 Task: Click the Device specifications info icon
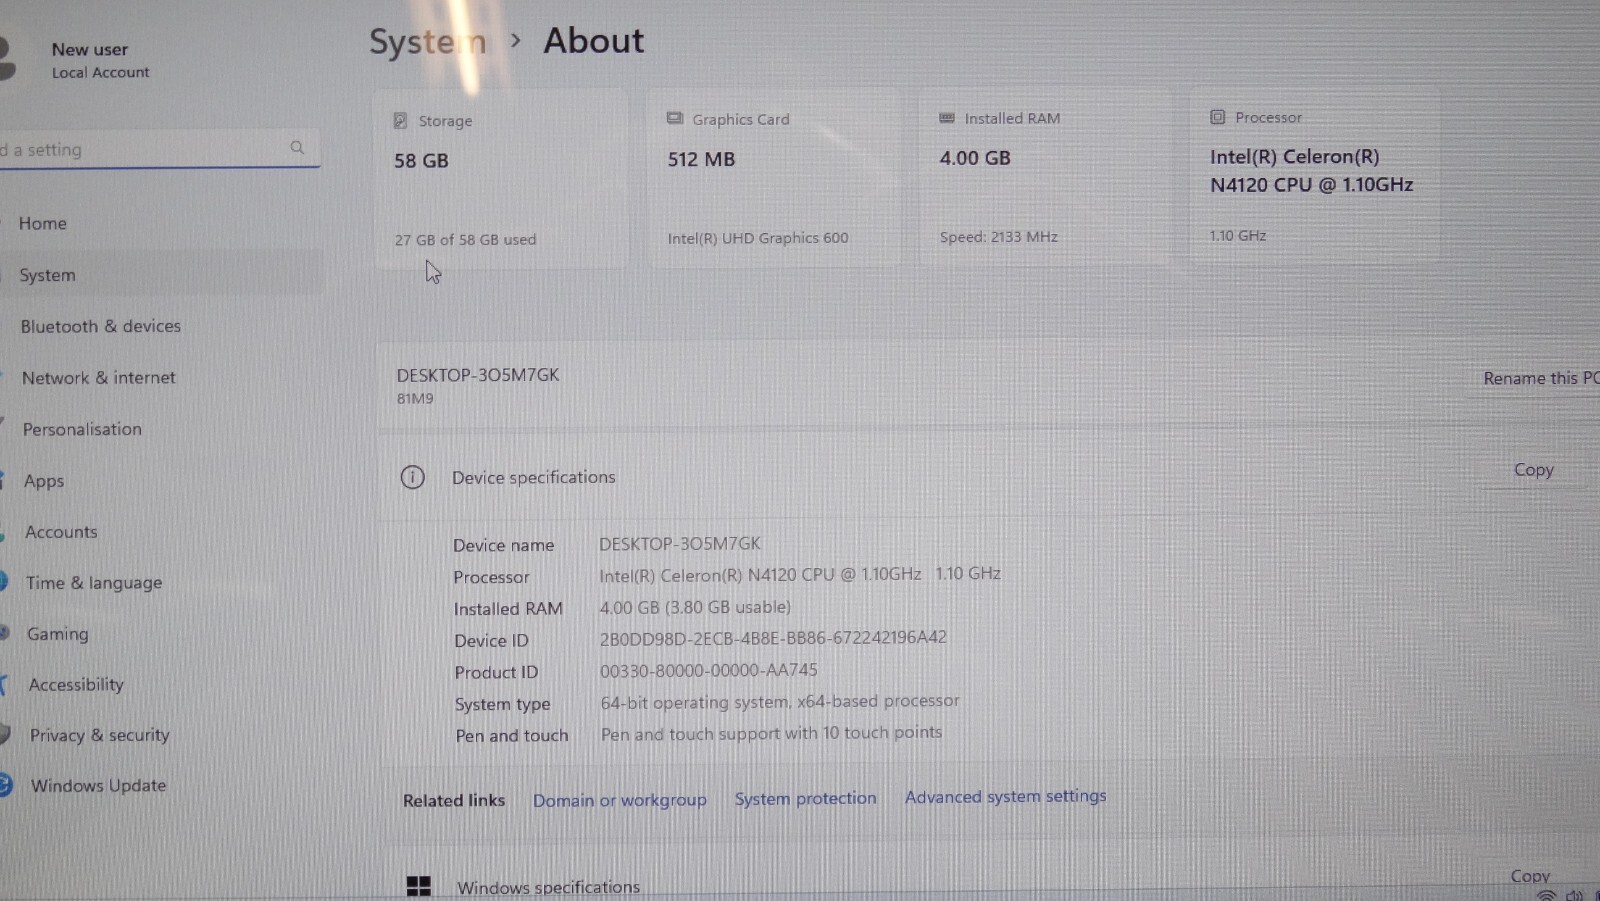click(x=412, y=477)
